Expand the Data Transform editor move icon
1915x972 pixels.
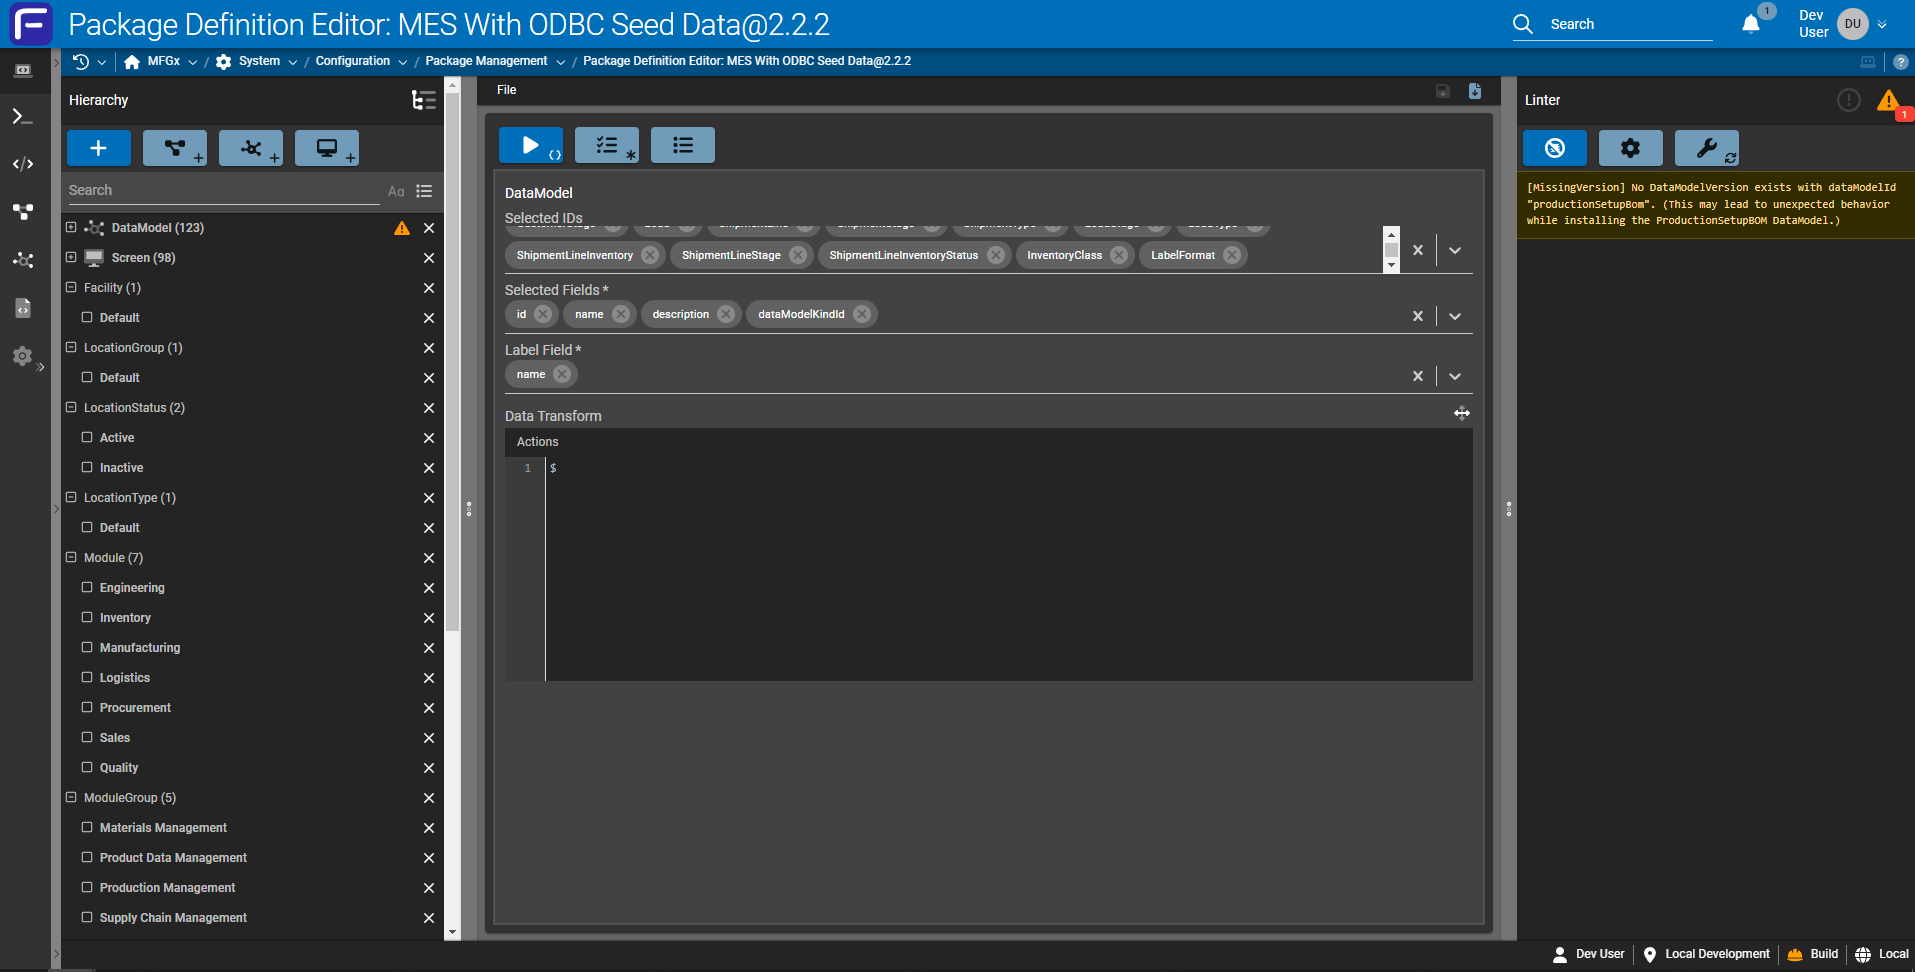[1462, 413]
